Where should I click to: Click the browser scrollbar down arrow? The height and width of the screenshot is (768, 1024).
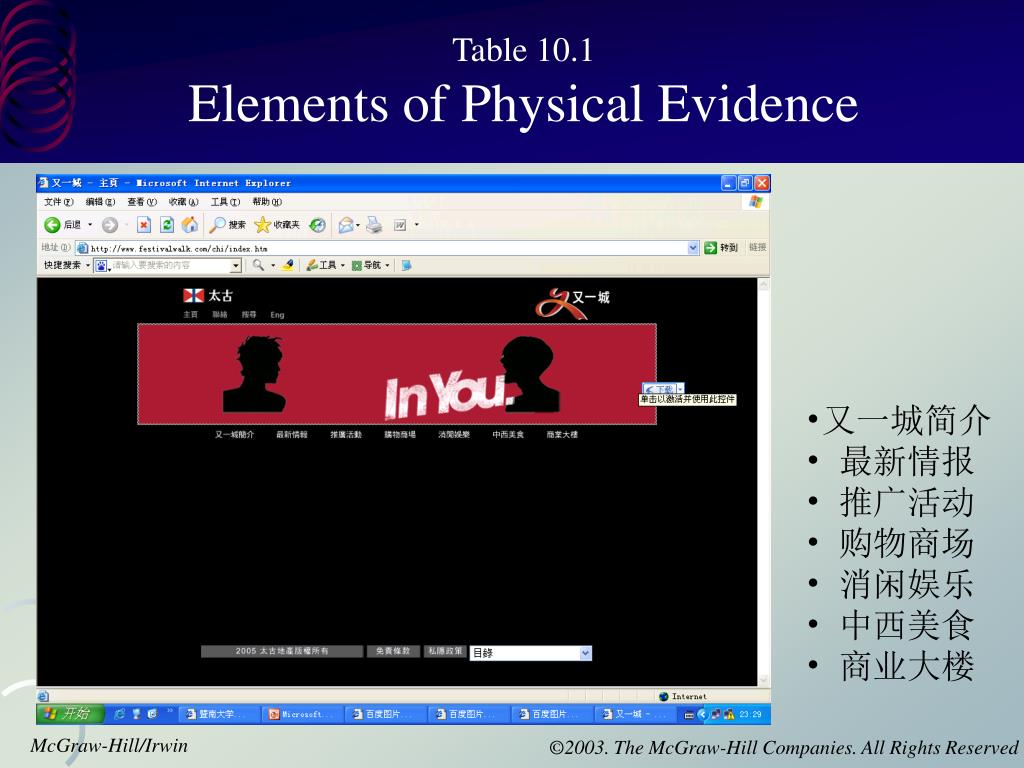pyautogui.click(x=764, y=680)
